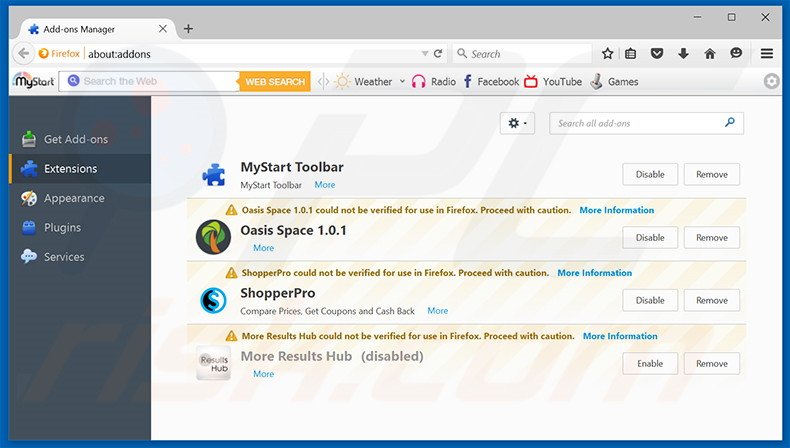
Task: Open YouTube from the MyStart toolbar
Action: 553,82
